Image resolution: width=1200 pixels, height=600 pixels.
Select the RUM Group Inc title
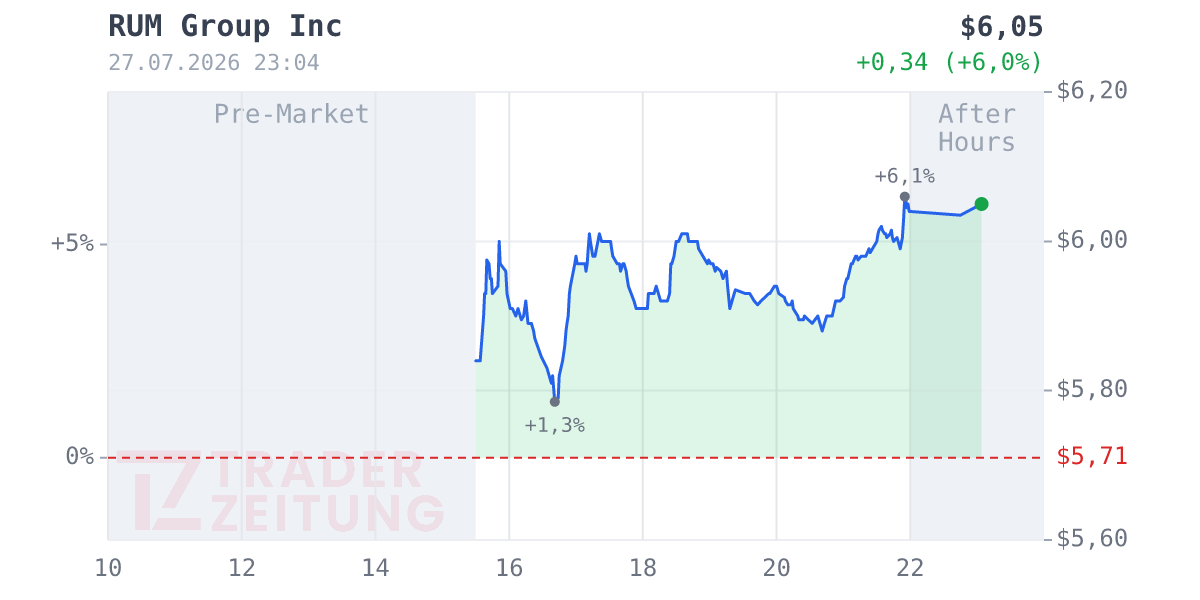point(225,27)
